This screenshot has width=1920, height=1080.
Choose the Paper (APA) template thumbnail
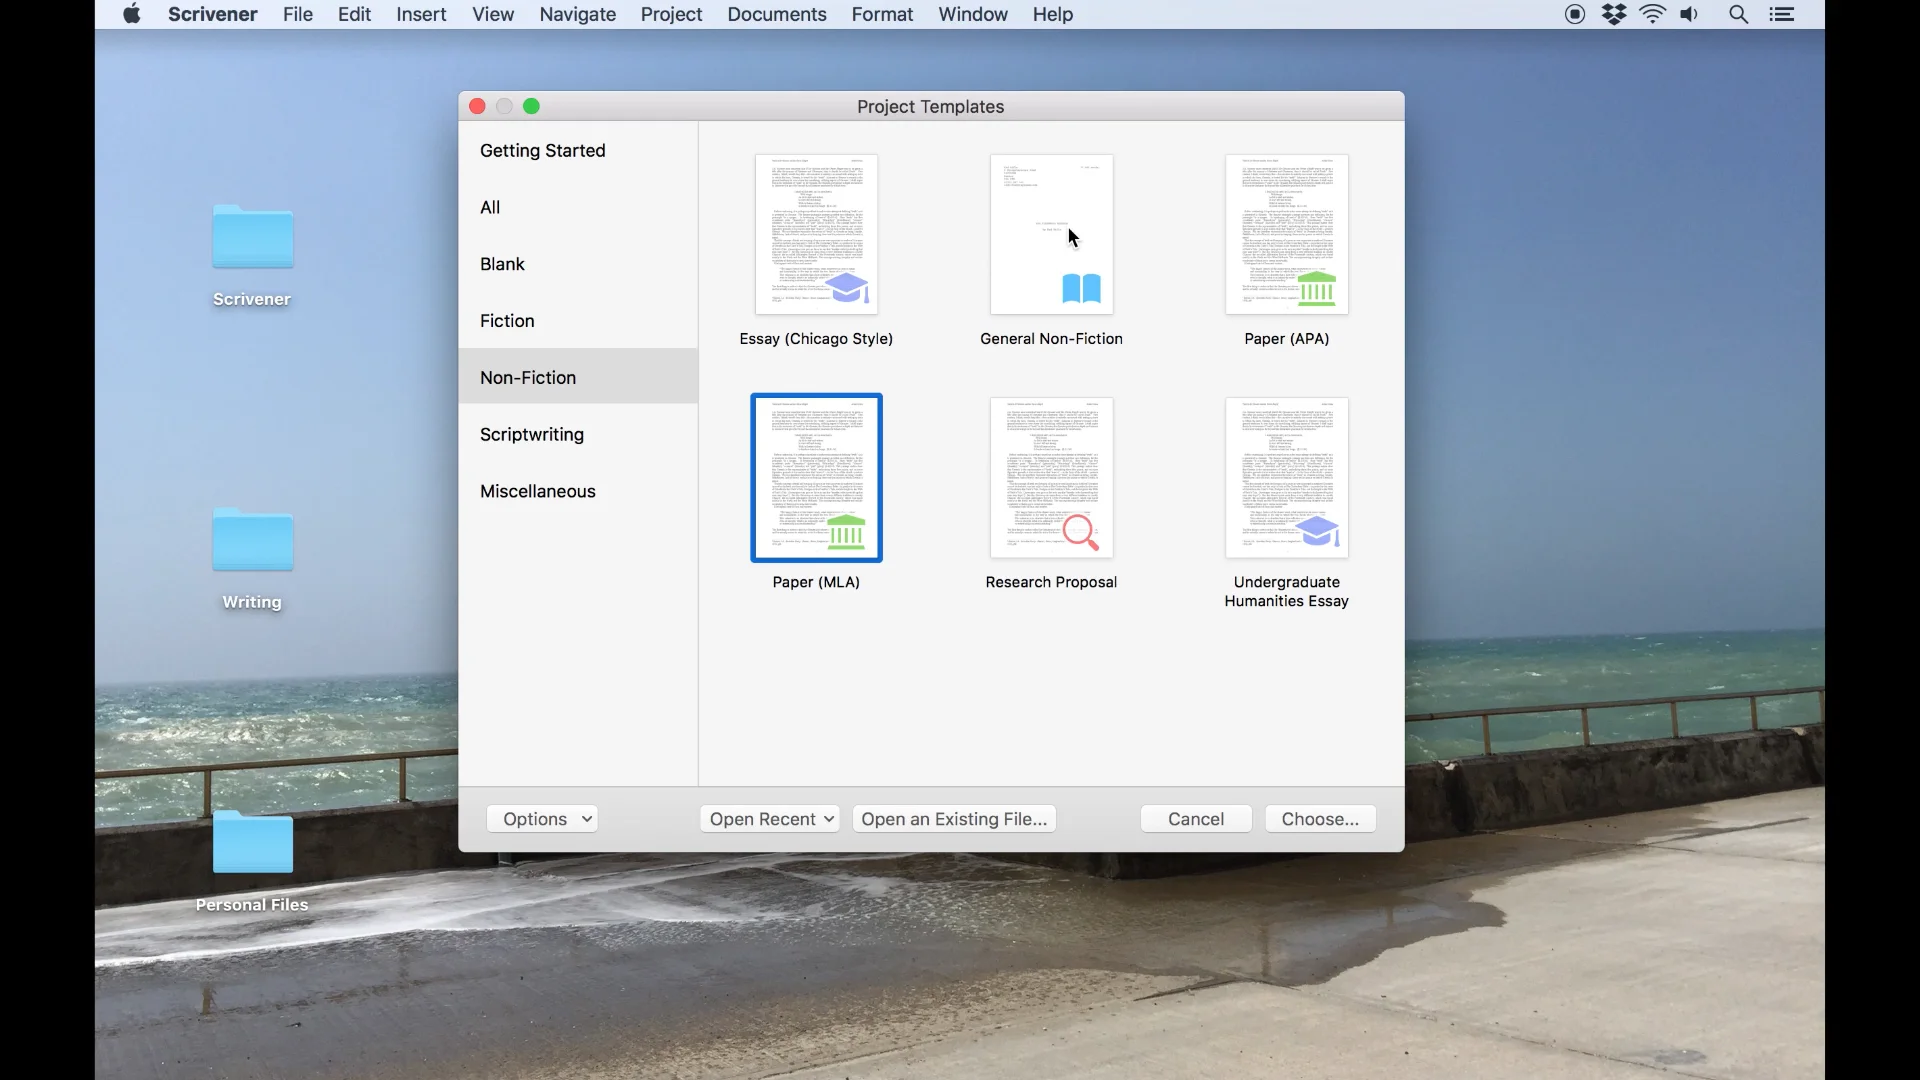tap(1287, 235)
